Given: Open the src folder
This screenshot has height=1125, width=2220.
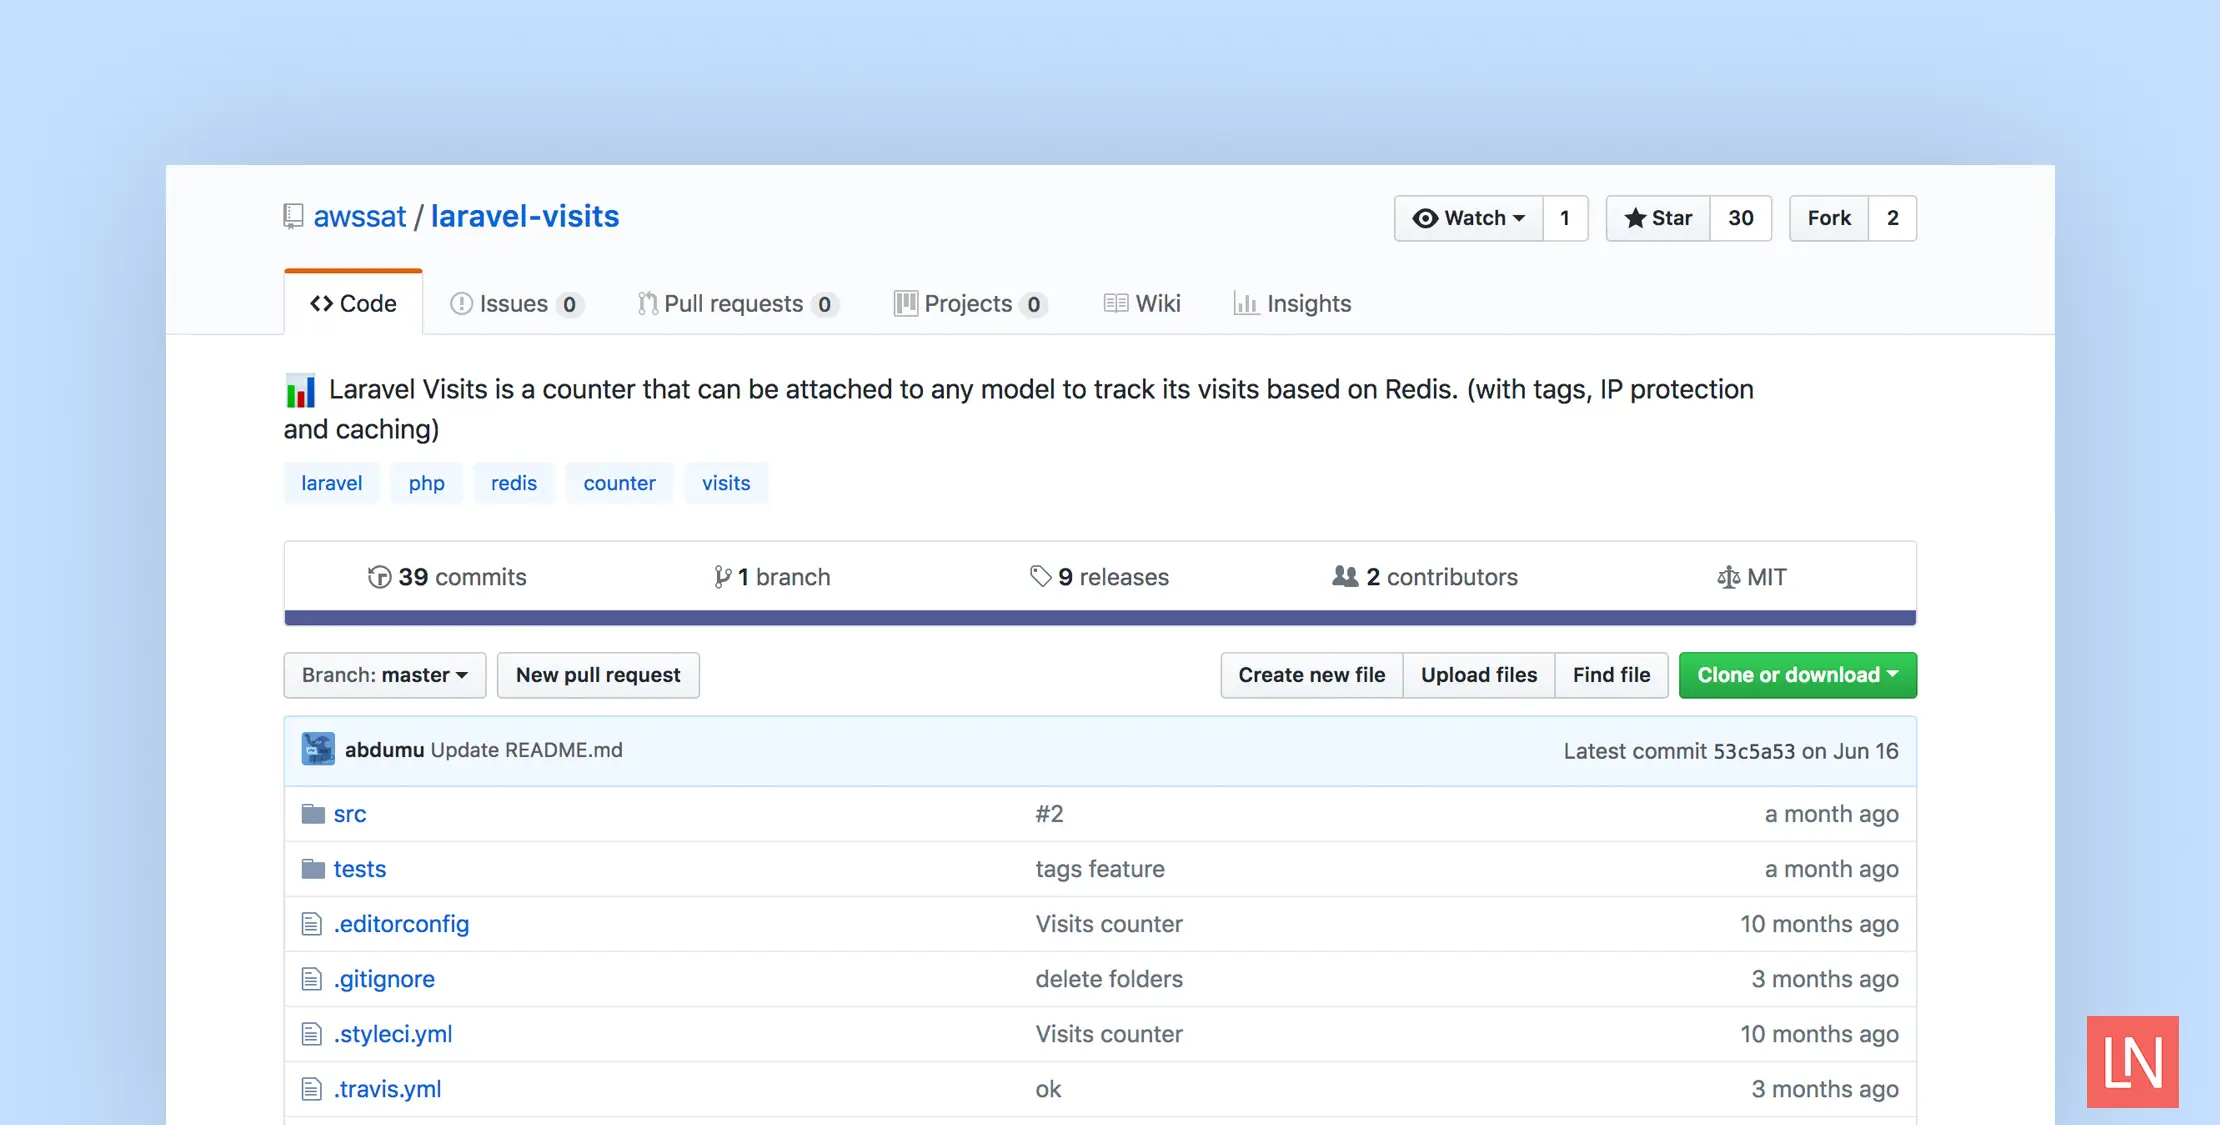Looking at the screenshot, I should coord(350,814).
